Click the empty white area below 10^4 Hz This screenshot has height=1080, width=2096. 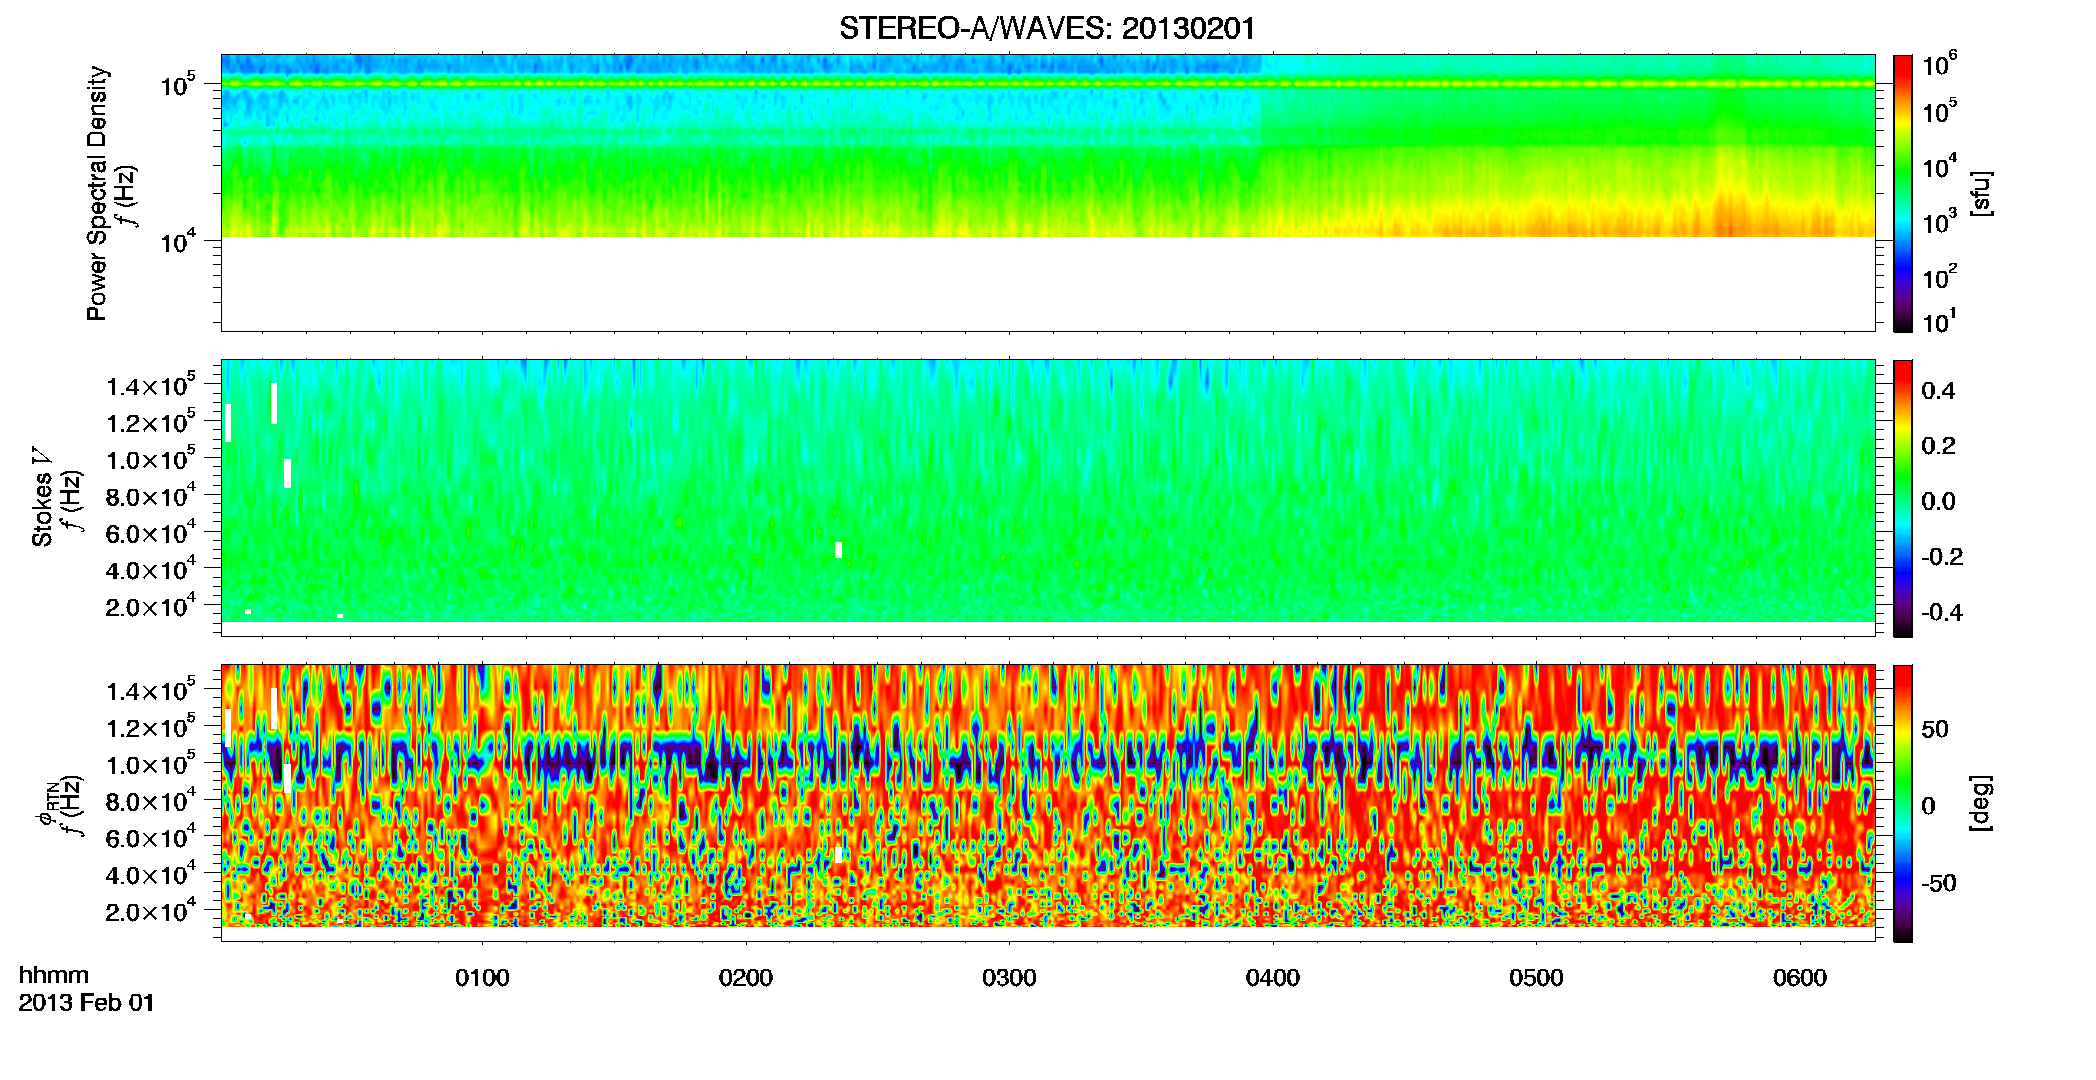pyautogui.click(x=1047, y=283)
